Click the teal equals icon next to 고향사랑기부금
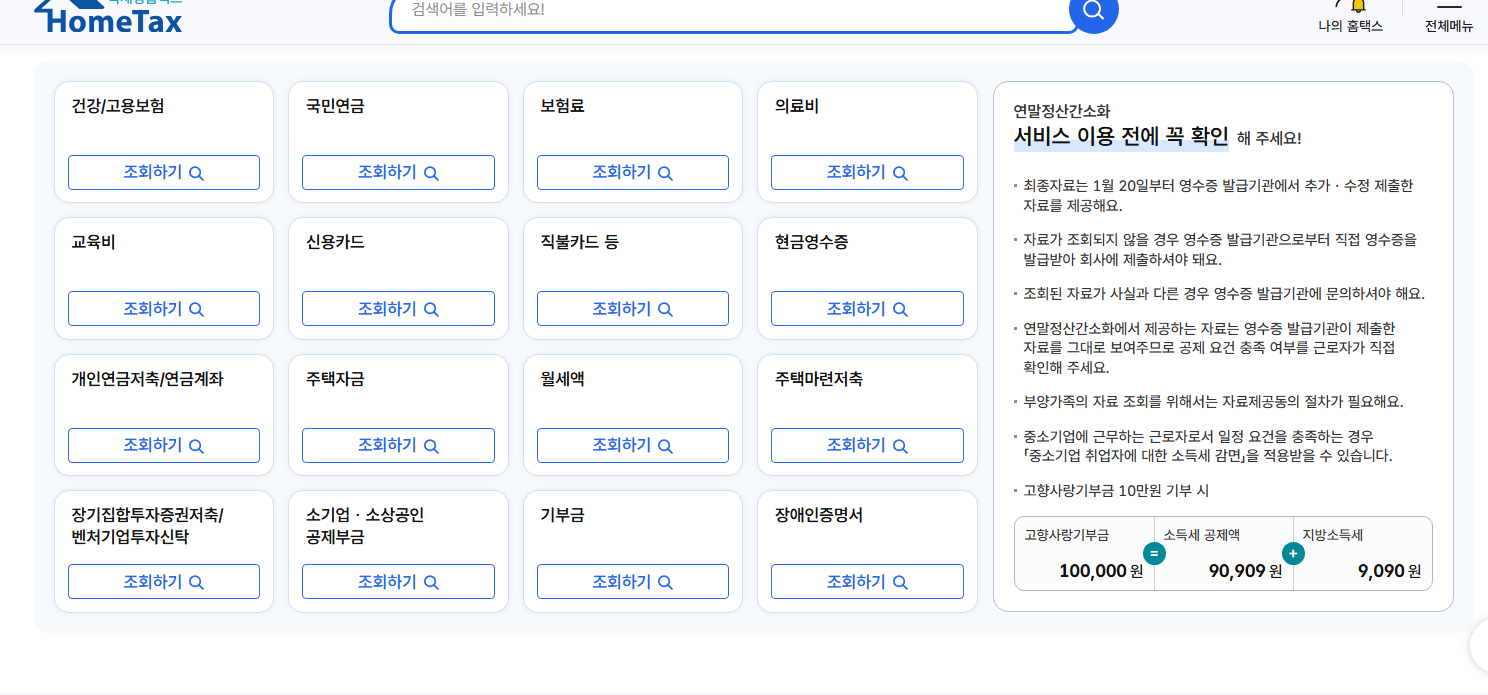 [1154, 552]
